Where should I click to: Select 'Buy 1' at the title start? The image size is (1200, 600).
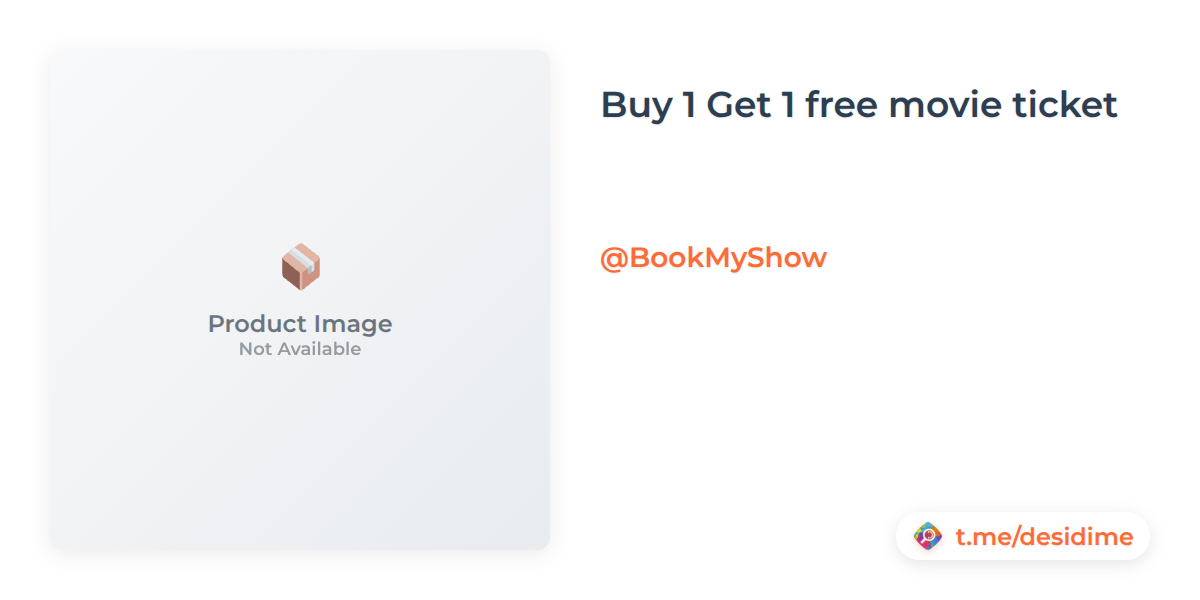point(649,104)
